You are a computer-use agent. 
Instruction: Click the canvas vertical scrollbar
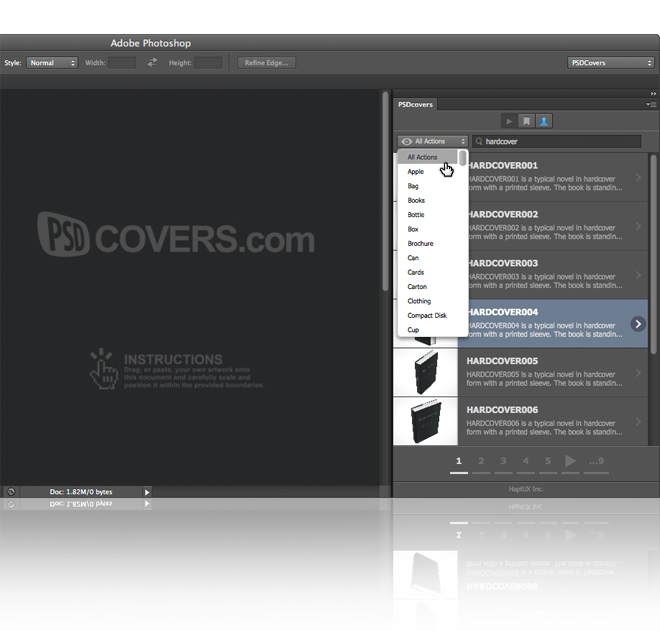[x=385, y=192]
